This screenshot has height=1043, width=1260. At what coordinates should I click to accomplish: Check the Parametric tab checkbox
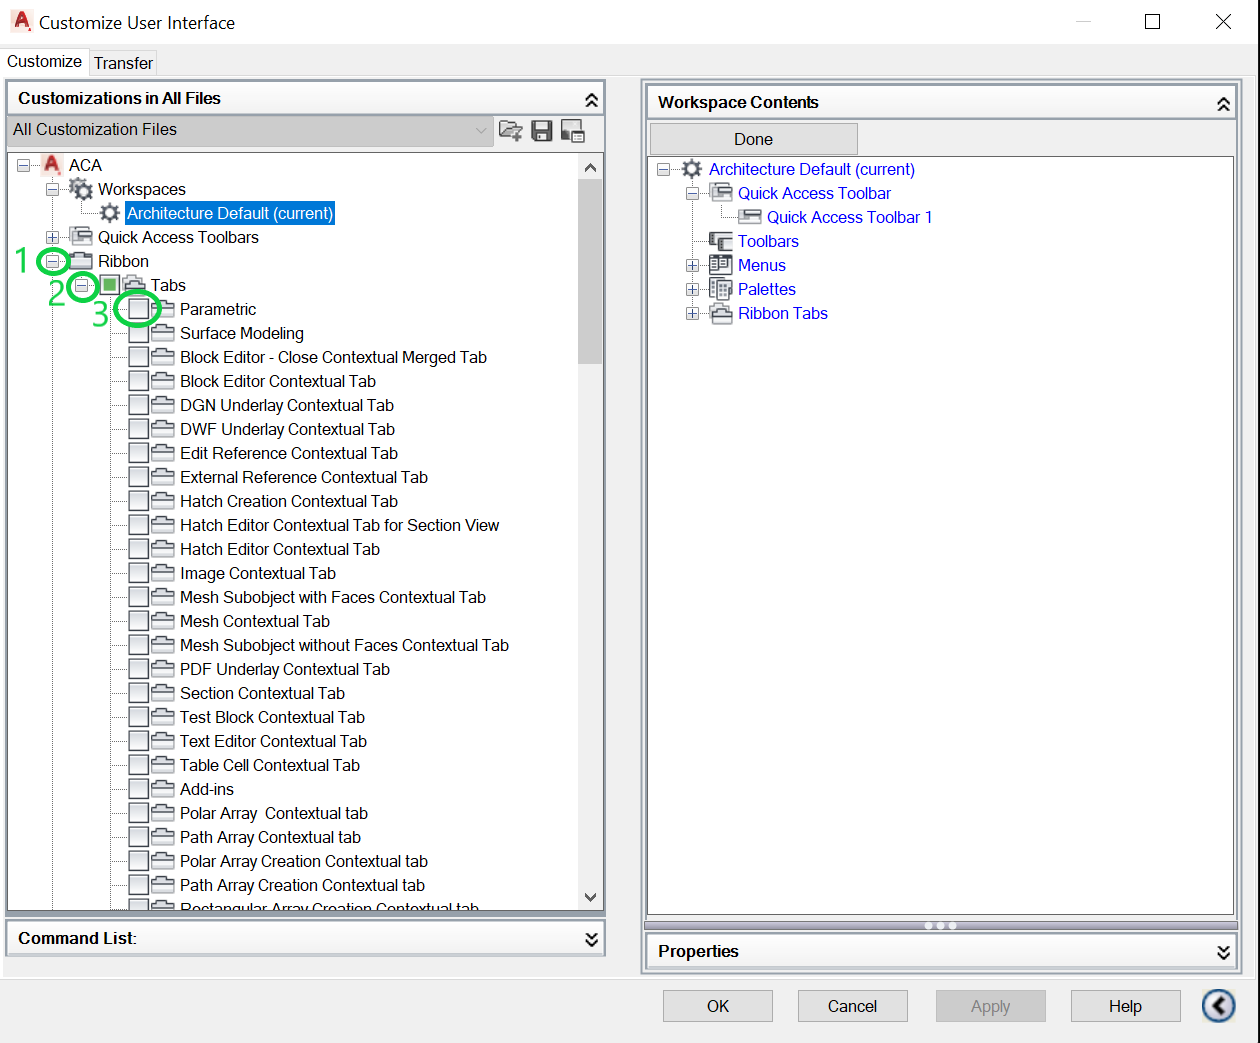tap(139, 309)
